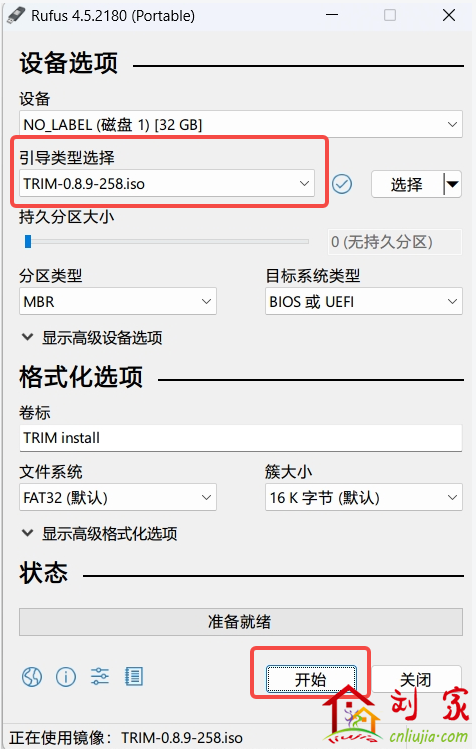Click the 准备就绪 status progress bar
Screen dimensions: 476x749
click(x=241, y=621)
